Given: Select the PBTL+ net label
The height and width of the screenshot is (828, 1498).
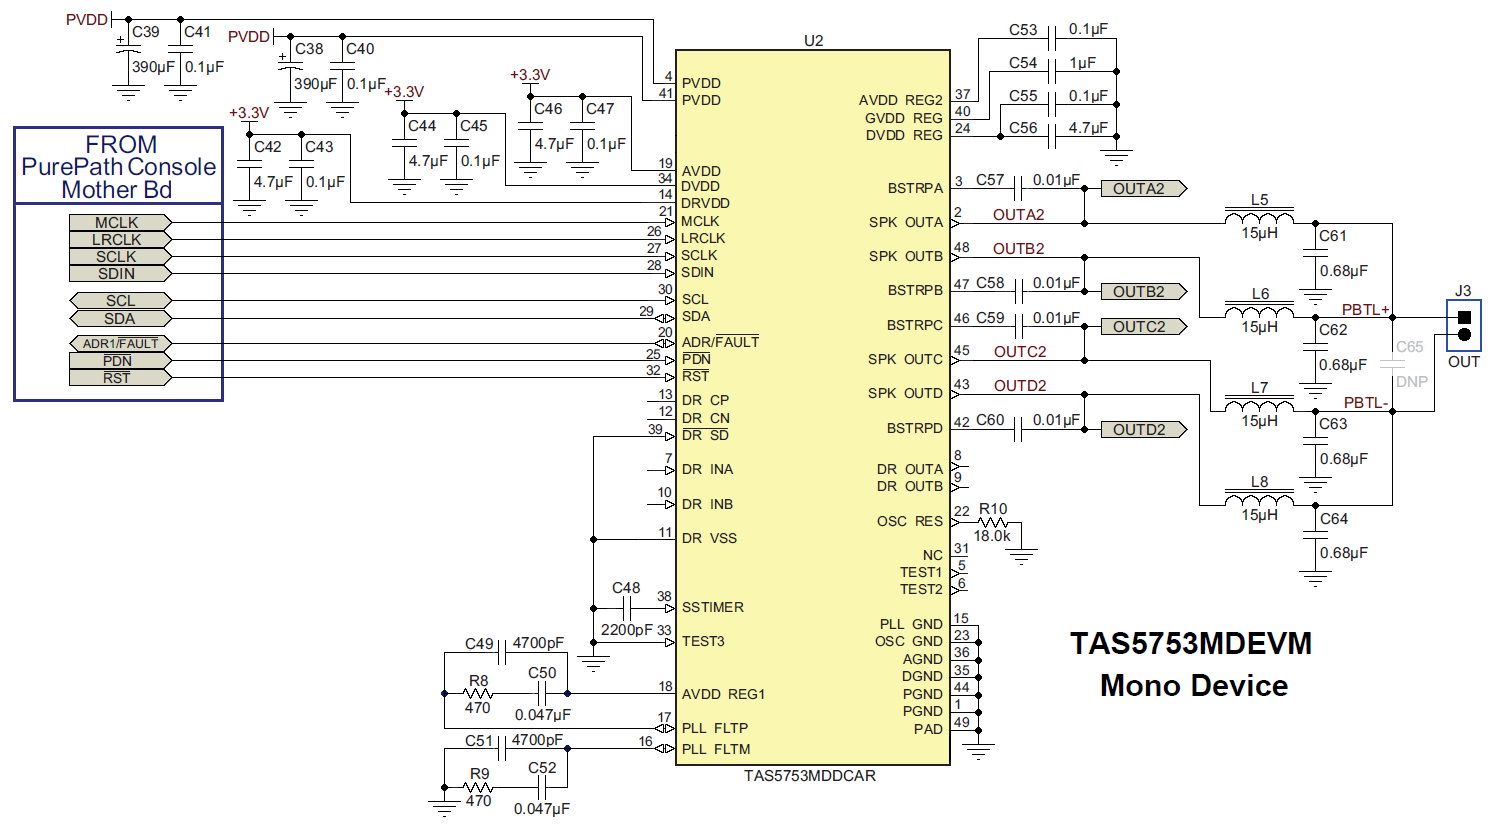Looking at the screenshot, I should (1365, 310).
